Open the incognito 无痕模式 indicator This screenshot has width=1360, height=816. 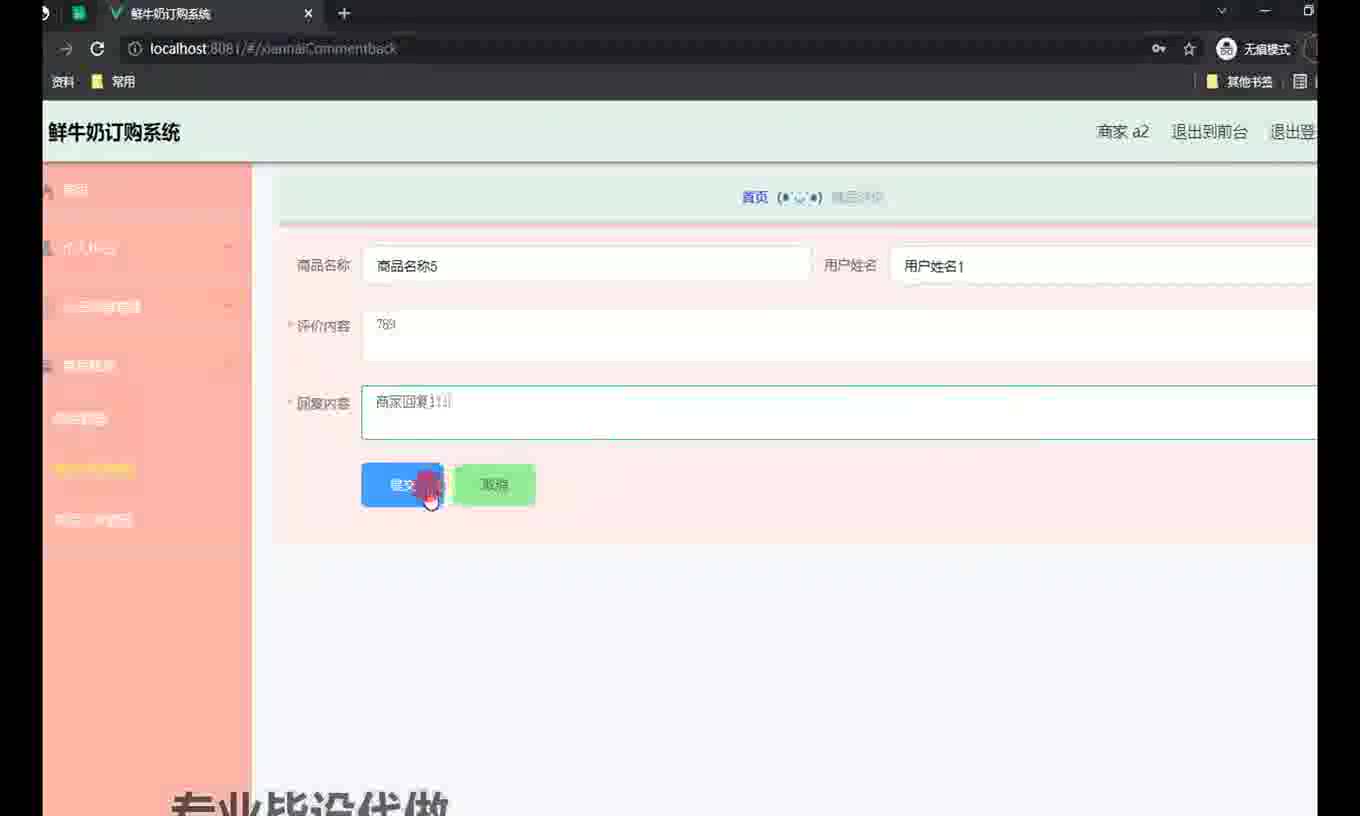point(1253,48)
